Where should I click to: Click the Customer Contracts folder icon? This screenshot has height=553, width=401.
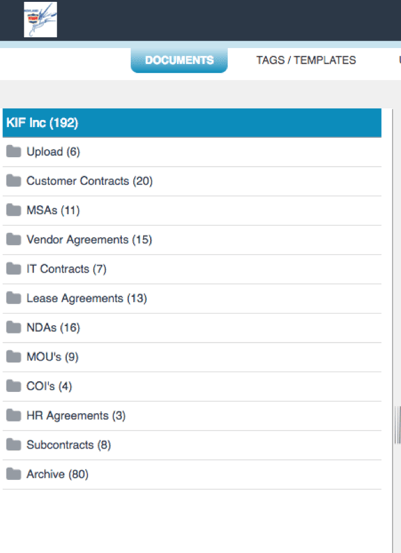14,181
